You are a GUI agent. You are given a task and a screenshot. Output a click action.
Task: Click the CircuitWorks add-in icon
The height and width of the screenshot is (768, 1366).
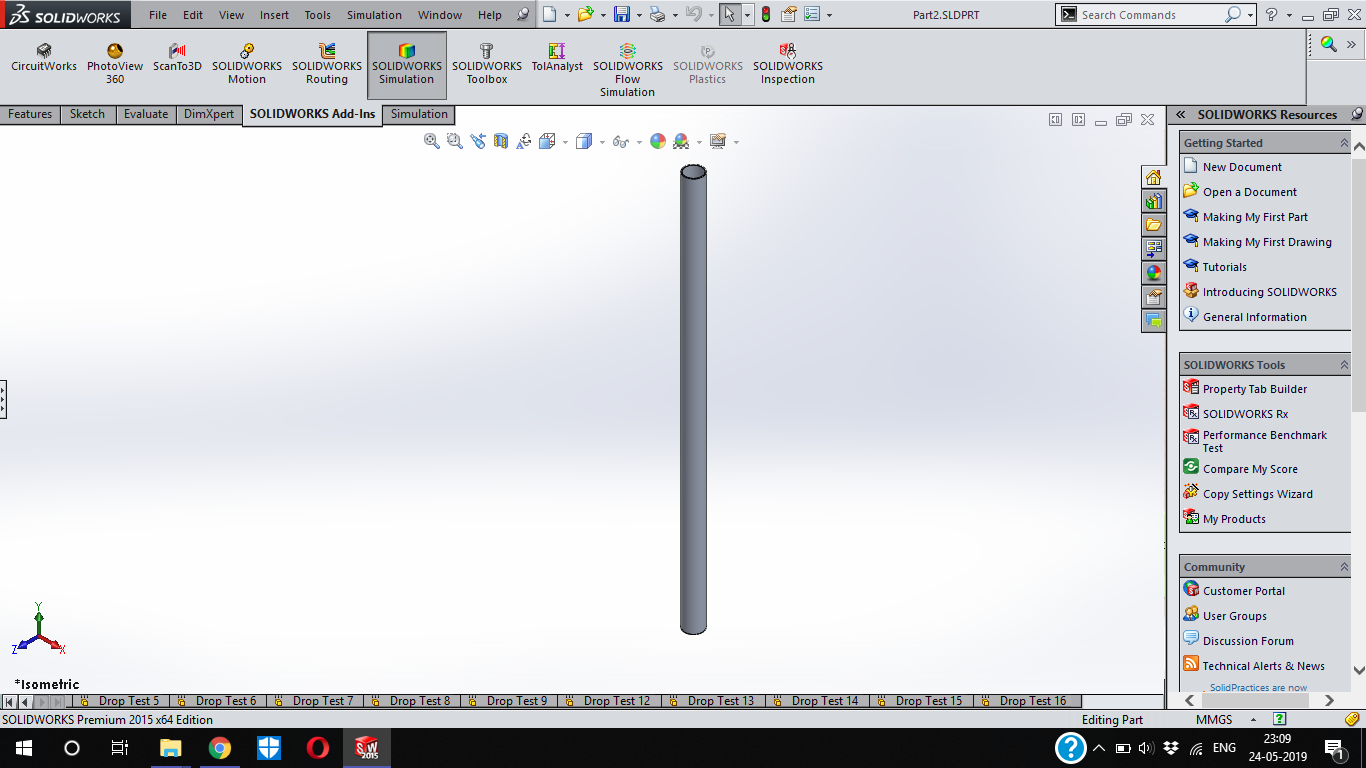click(x=44, y=58)
